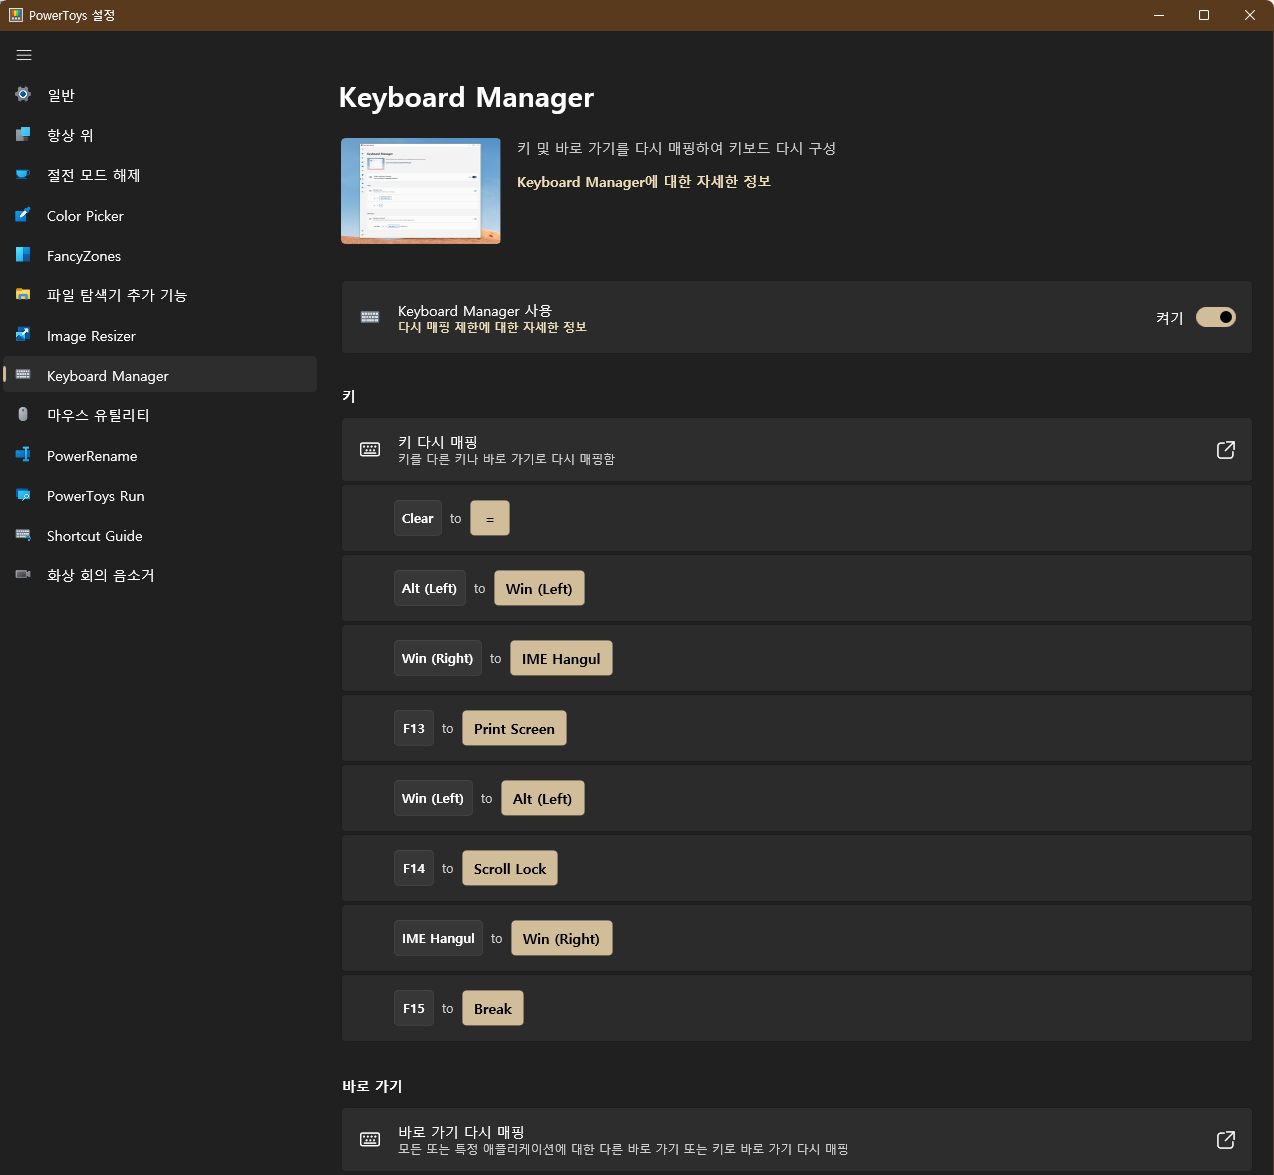Click the 바로 가기 다시 매핑 card
The image size is (1274, 1175).
pyautogui.click(x=797, y=1140)
